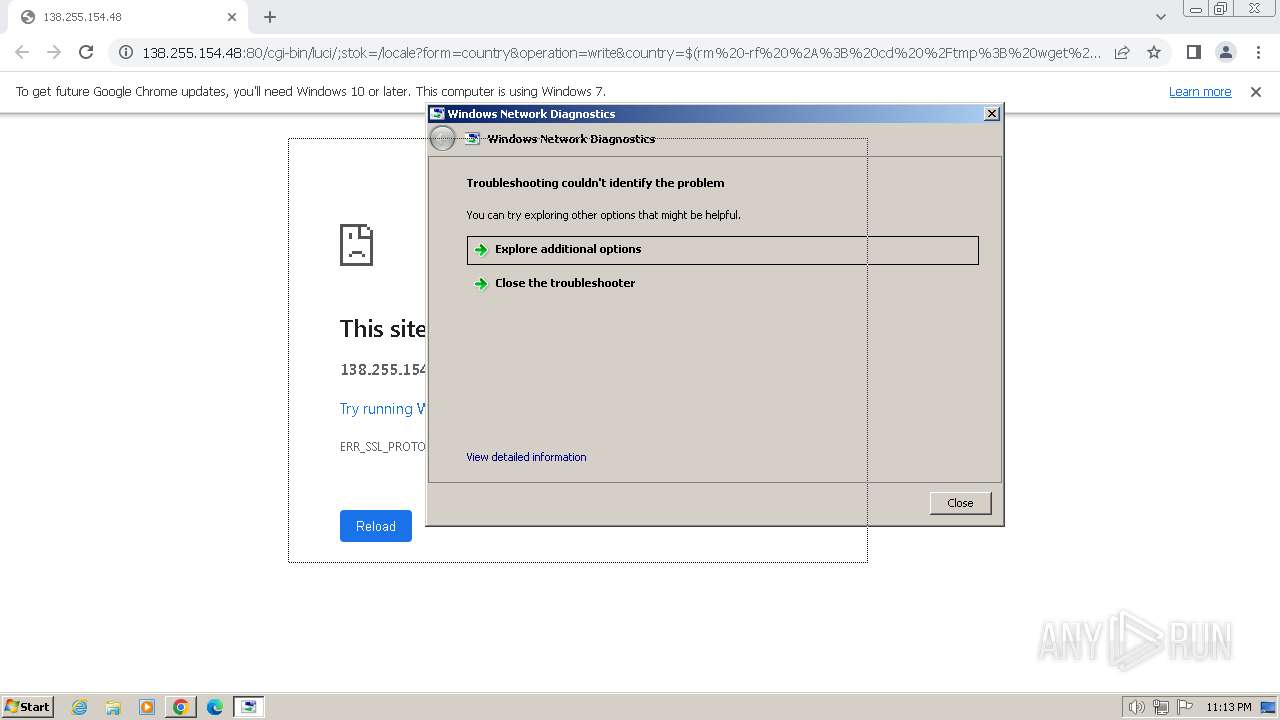Click the blue Reload button

pyautogui.click(x=376, y=526)
